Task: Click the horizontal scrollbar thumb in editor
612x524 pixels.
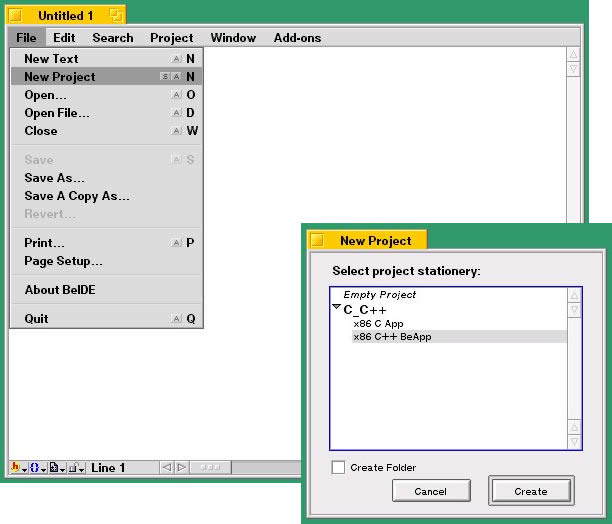Action: (210, 467)
